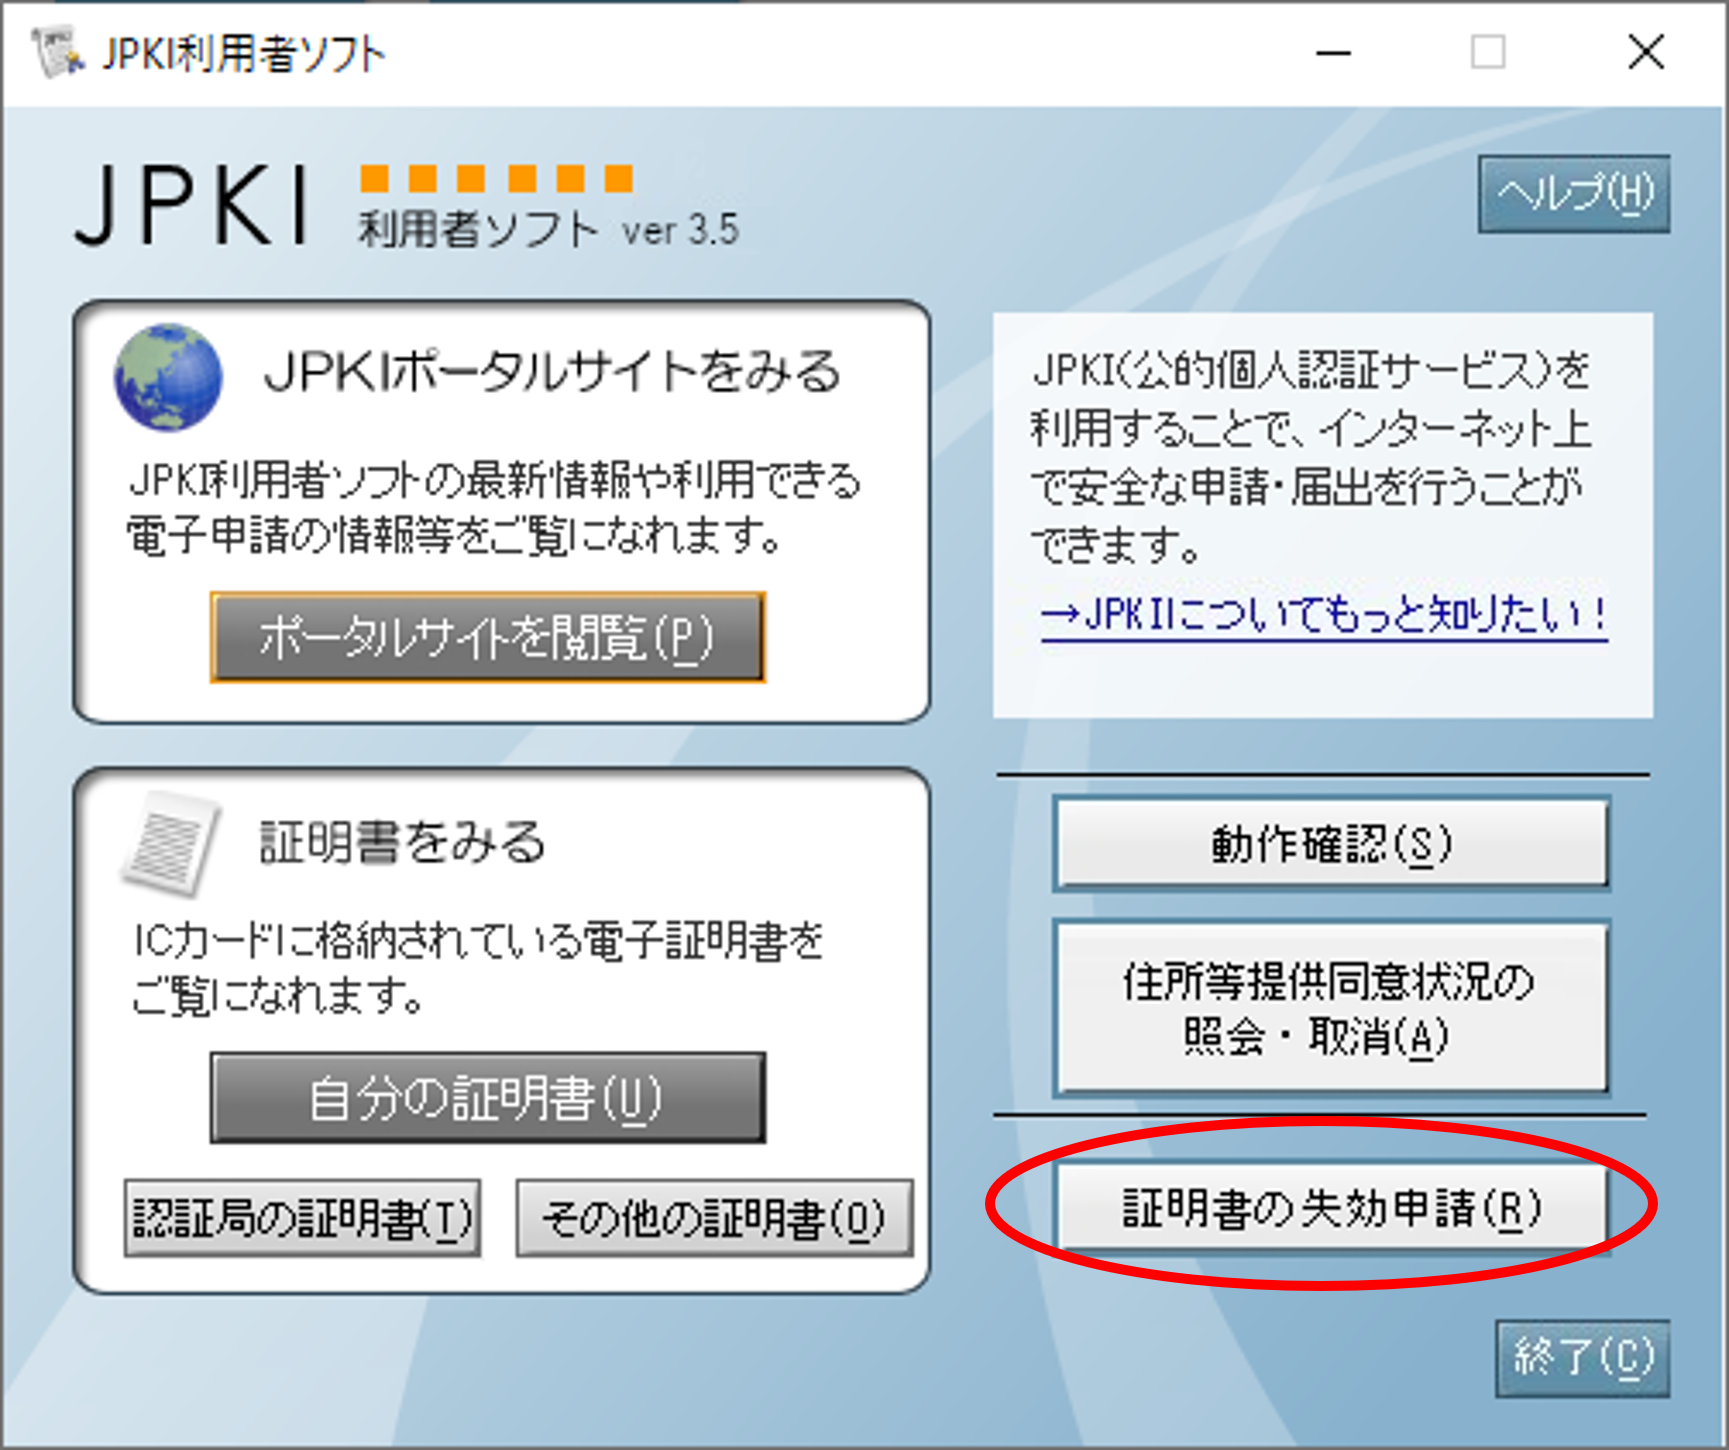Click ICカードに格納されている電子証明書を text
1729x1450 pixels.
tap(478, 940)
